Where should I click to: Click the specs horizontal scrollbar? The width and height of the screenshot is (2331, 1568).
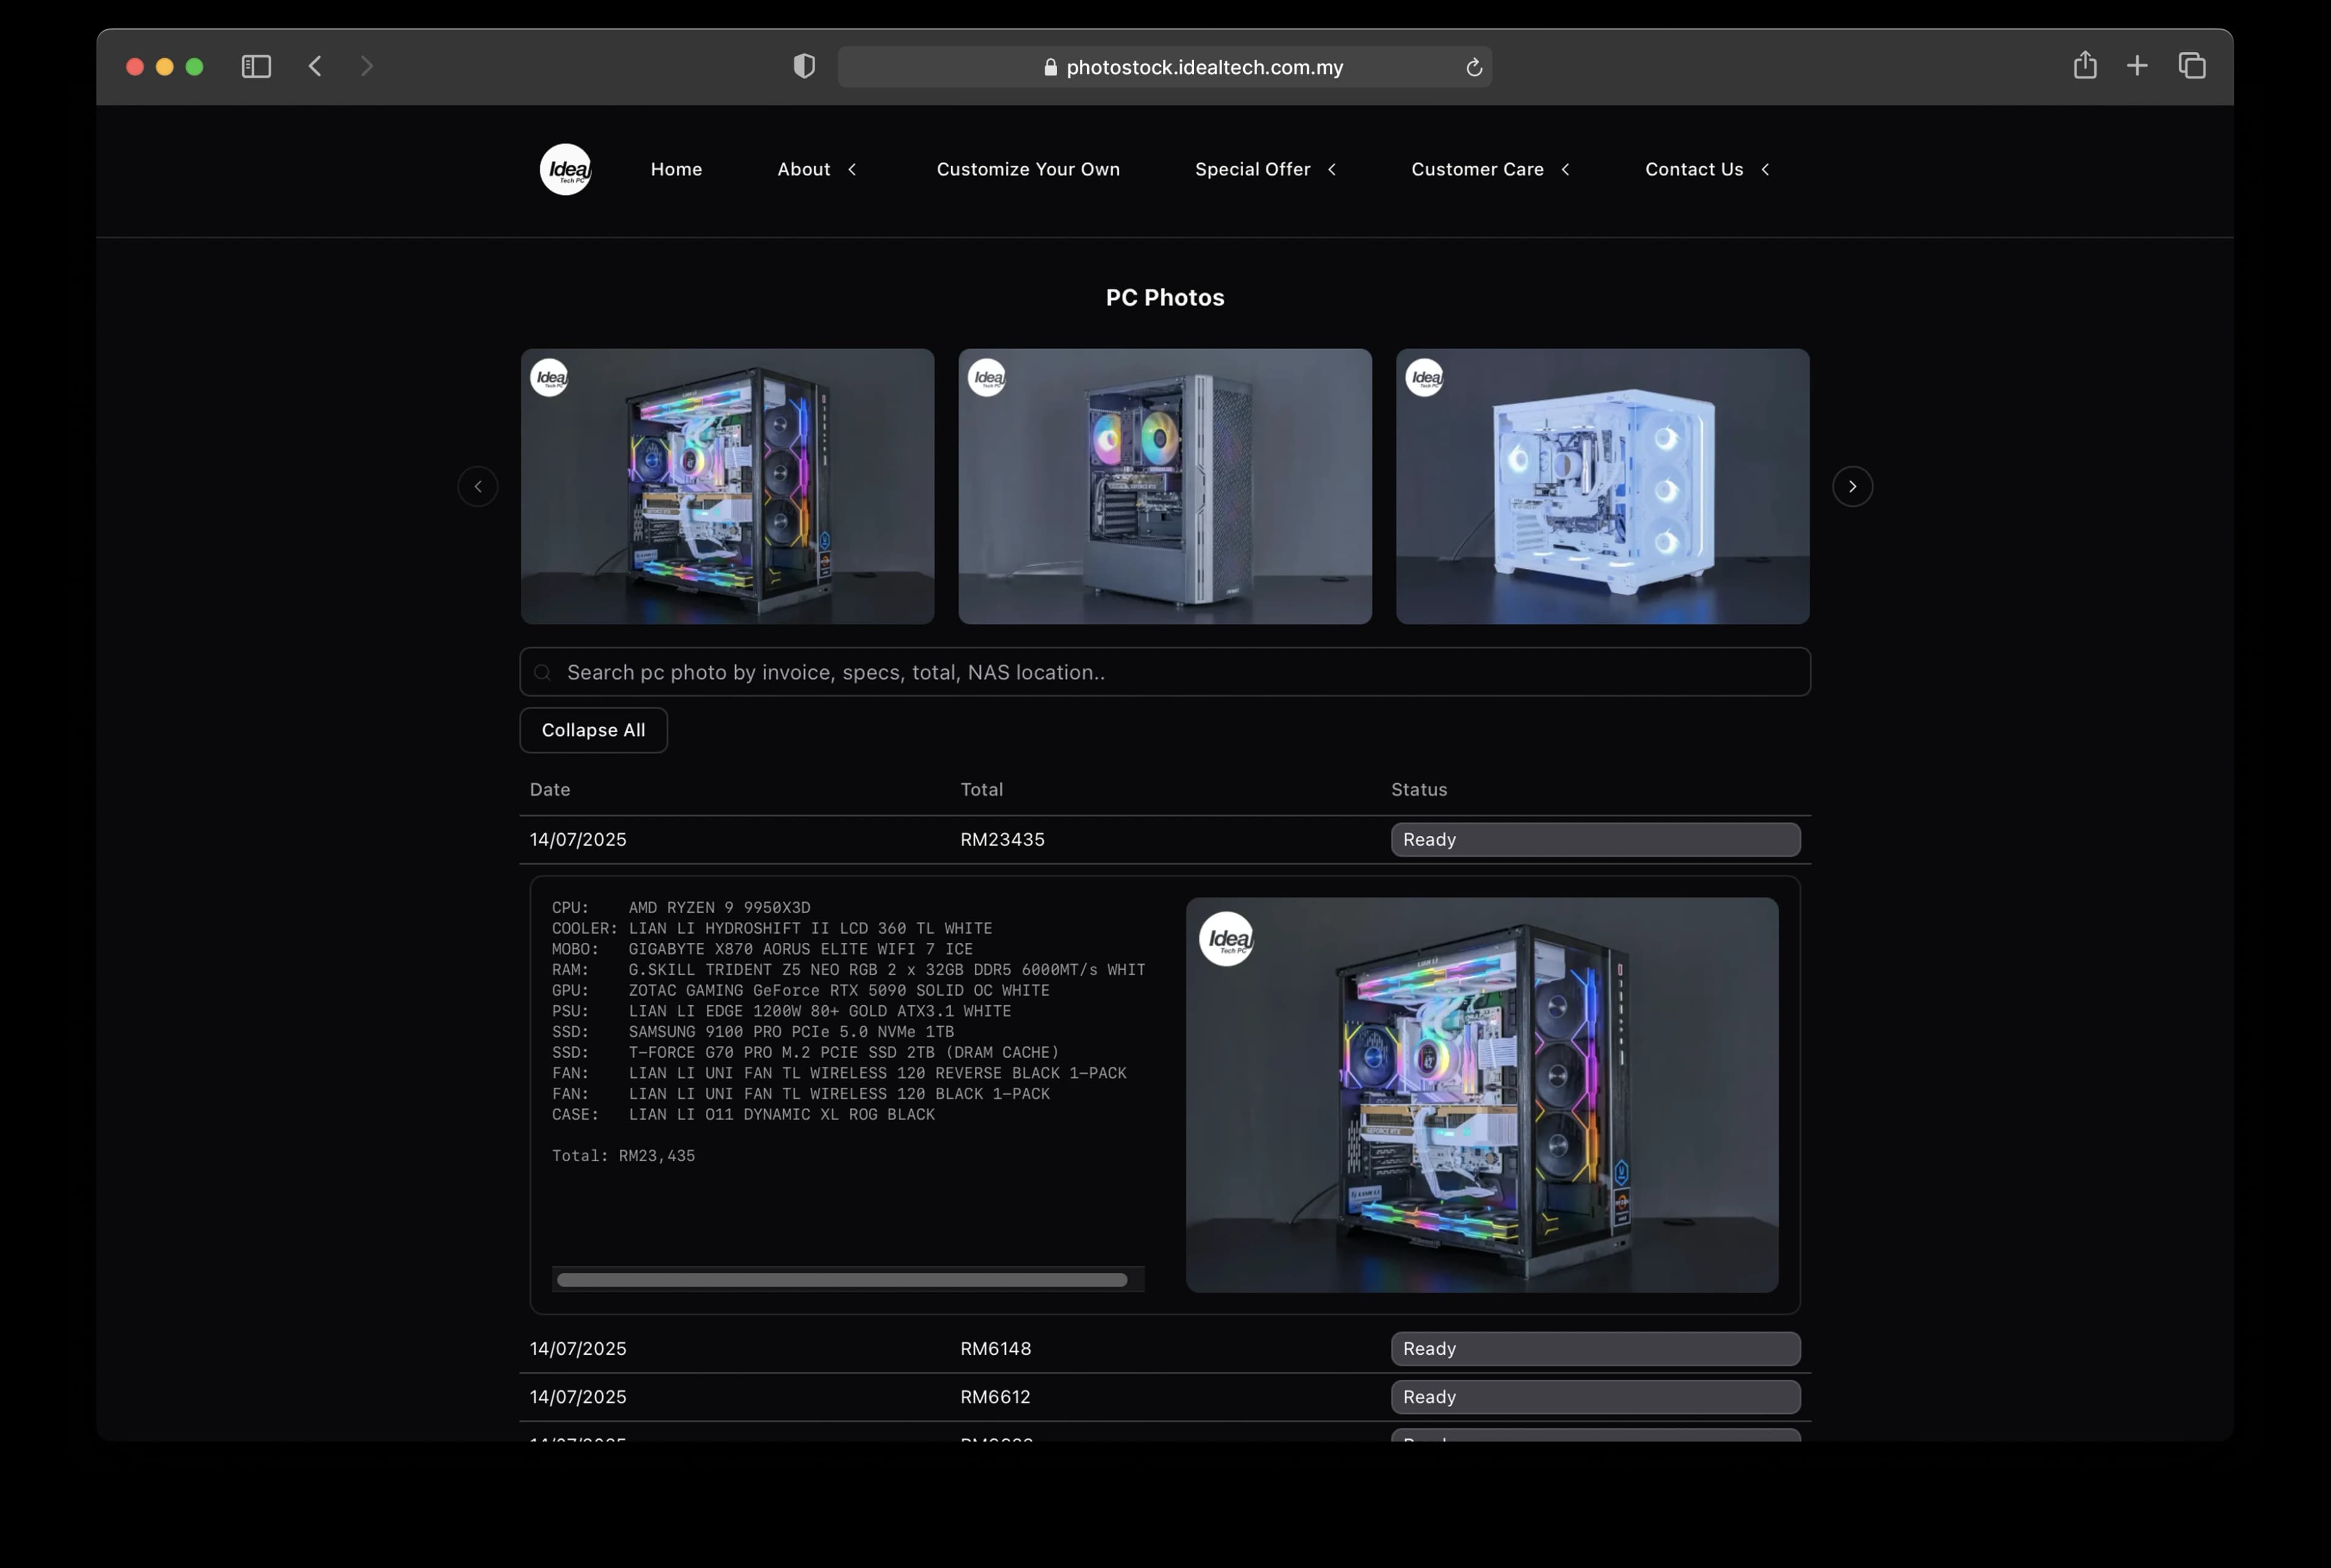coord(842,1280)
